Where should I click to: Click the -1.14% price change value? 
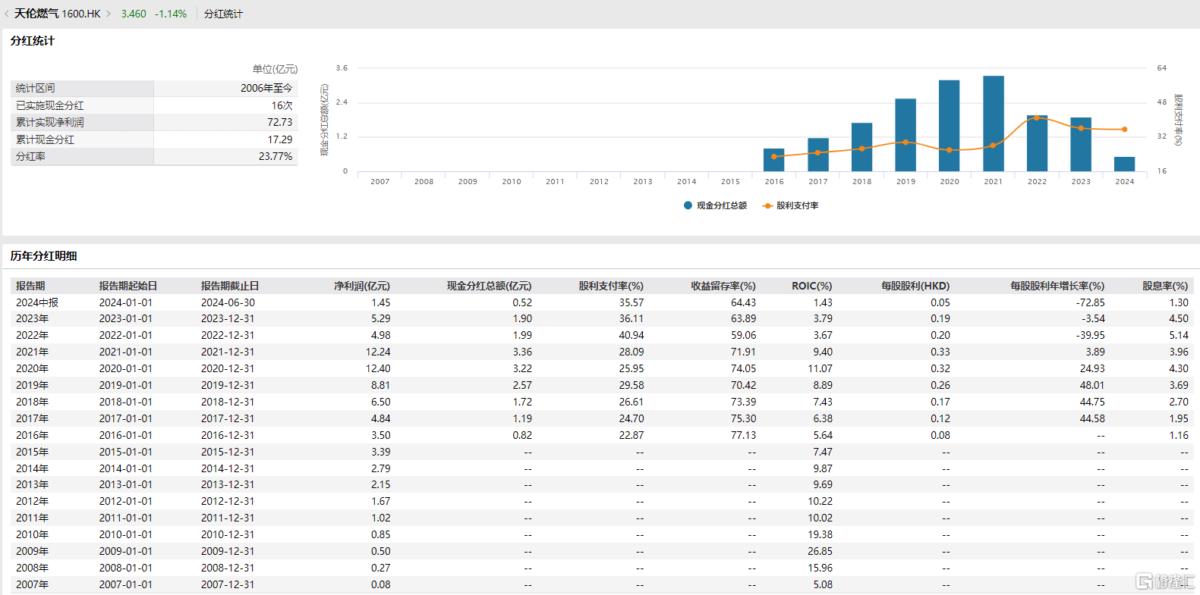point(170,14)
